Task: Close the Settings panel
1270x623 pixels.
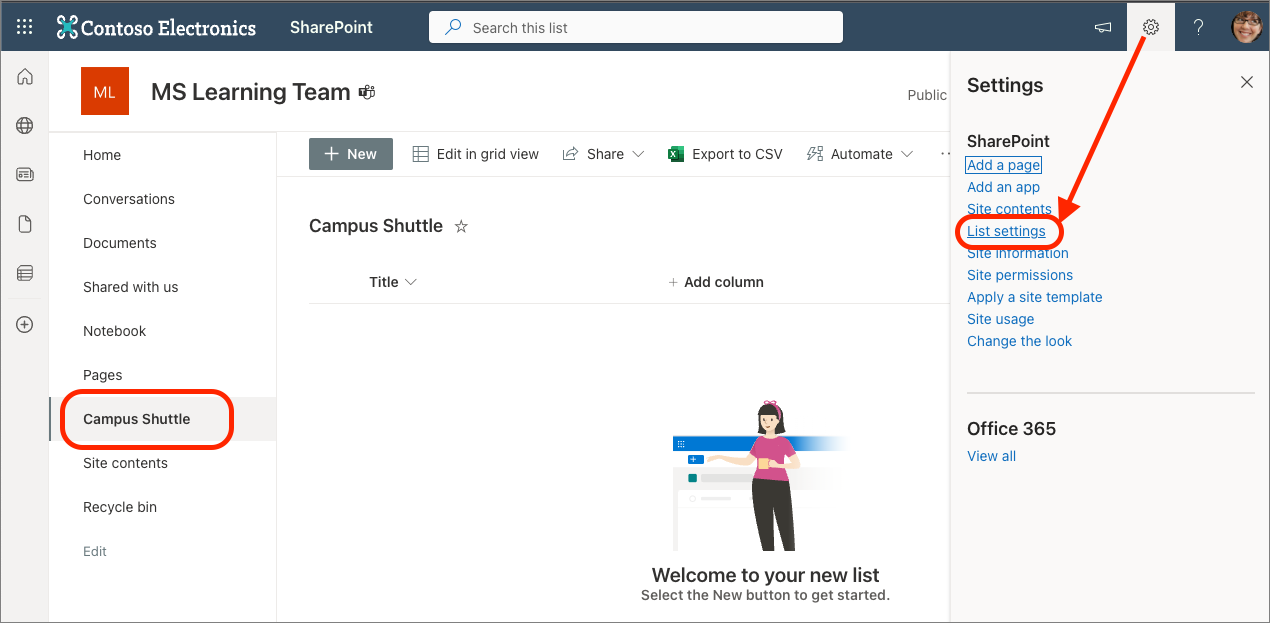Action: (x=1246, y=82)
